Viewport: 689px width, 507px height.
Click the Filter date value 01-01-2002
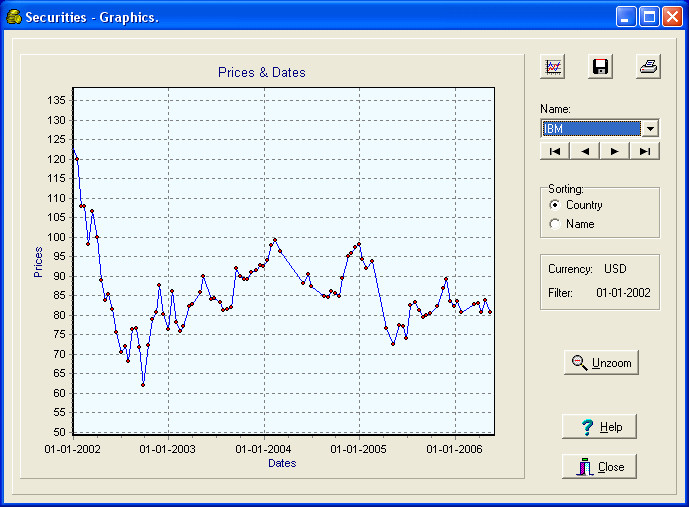pos(623,293)
